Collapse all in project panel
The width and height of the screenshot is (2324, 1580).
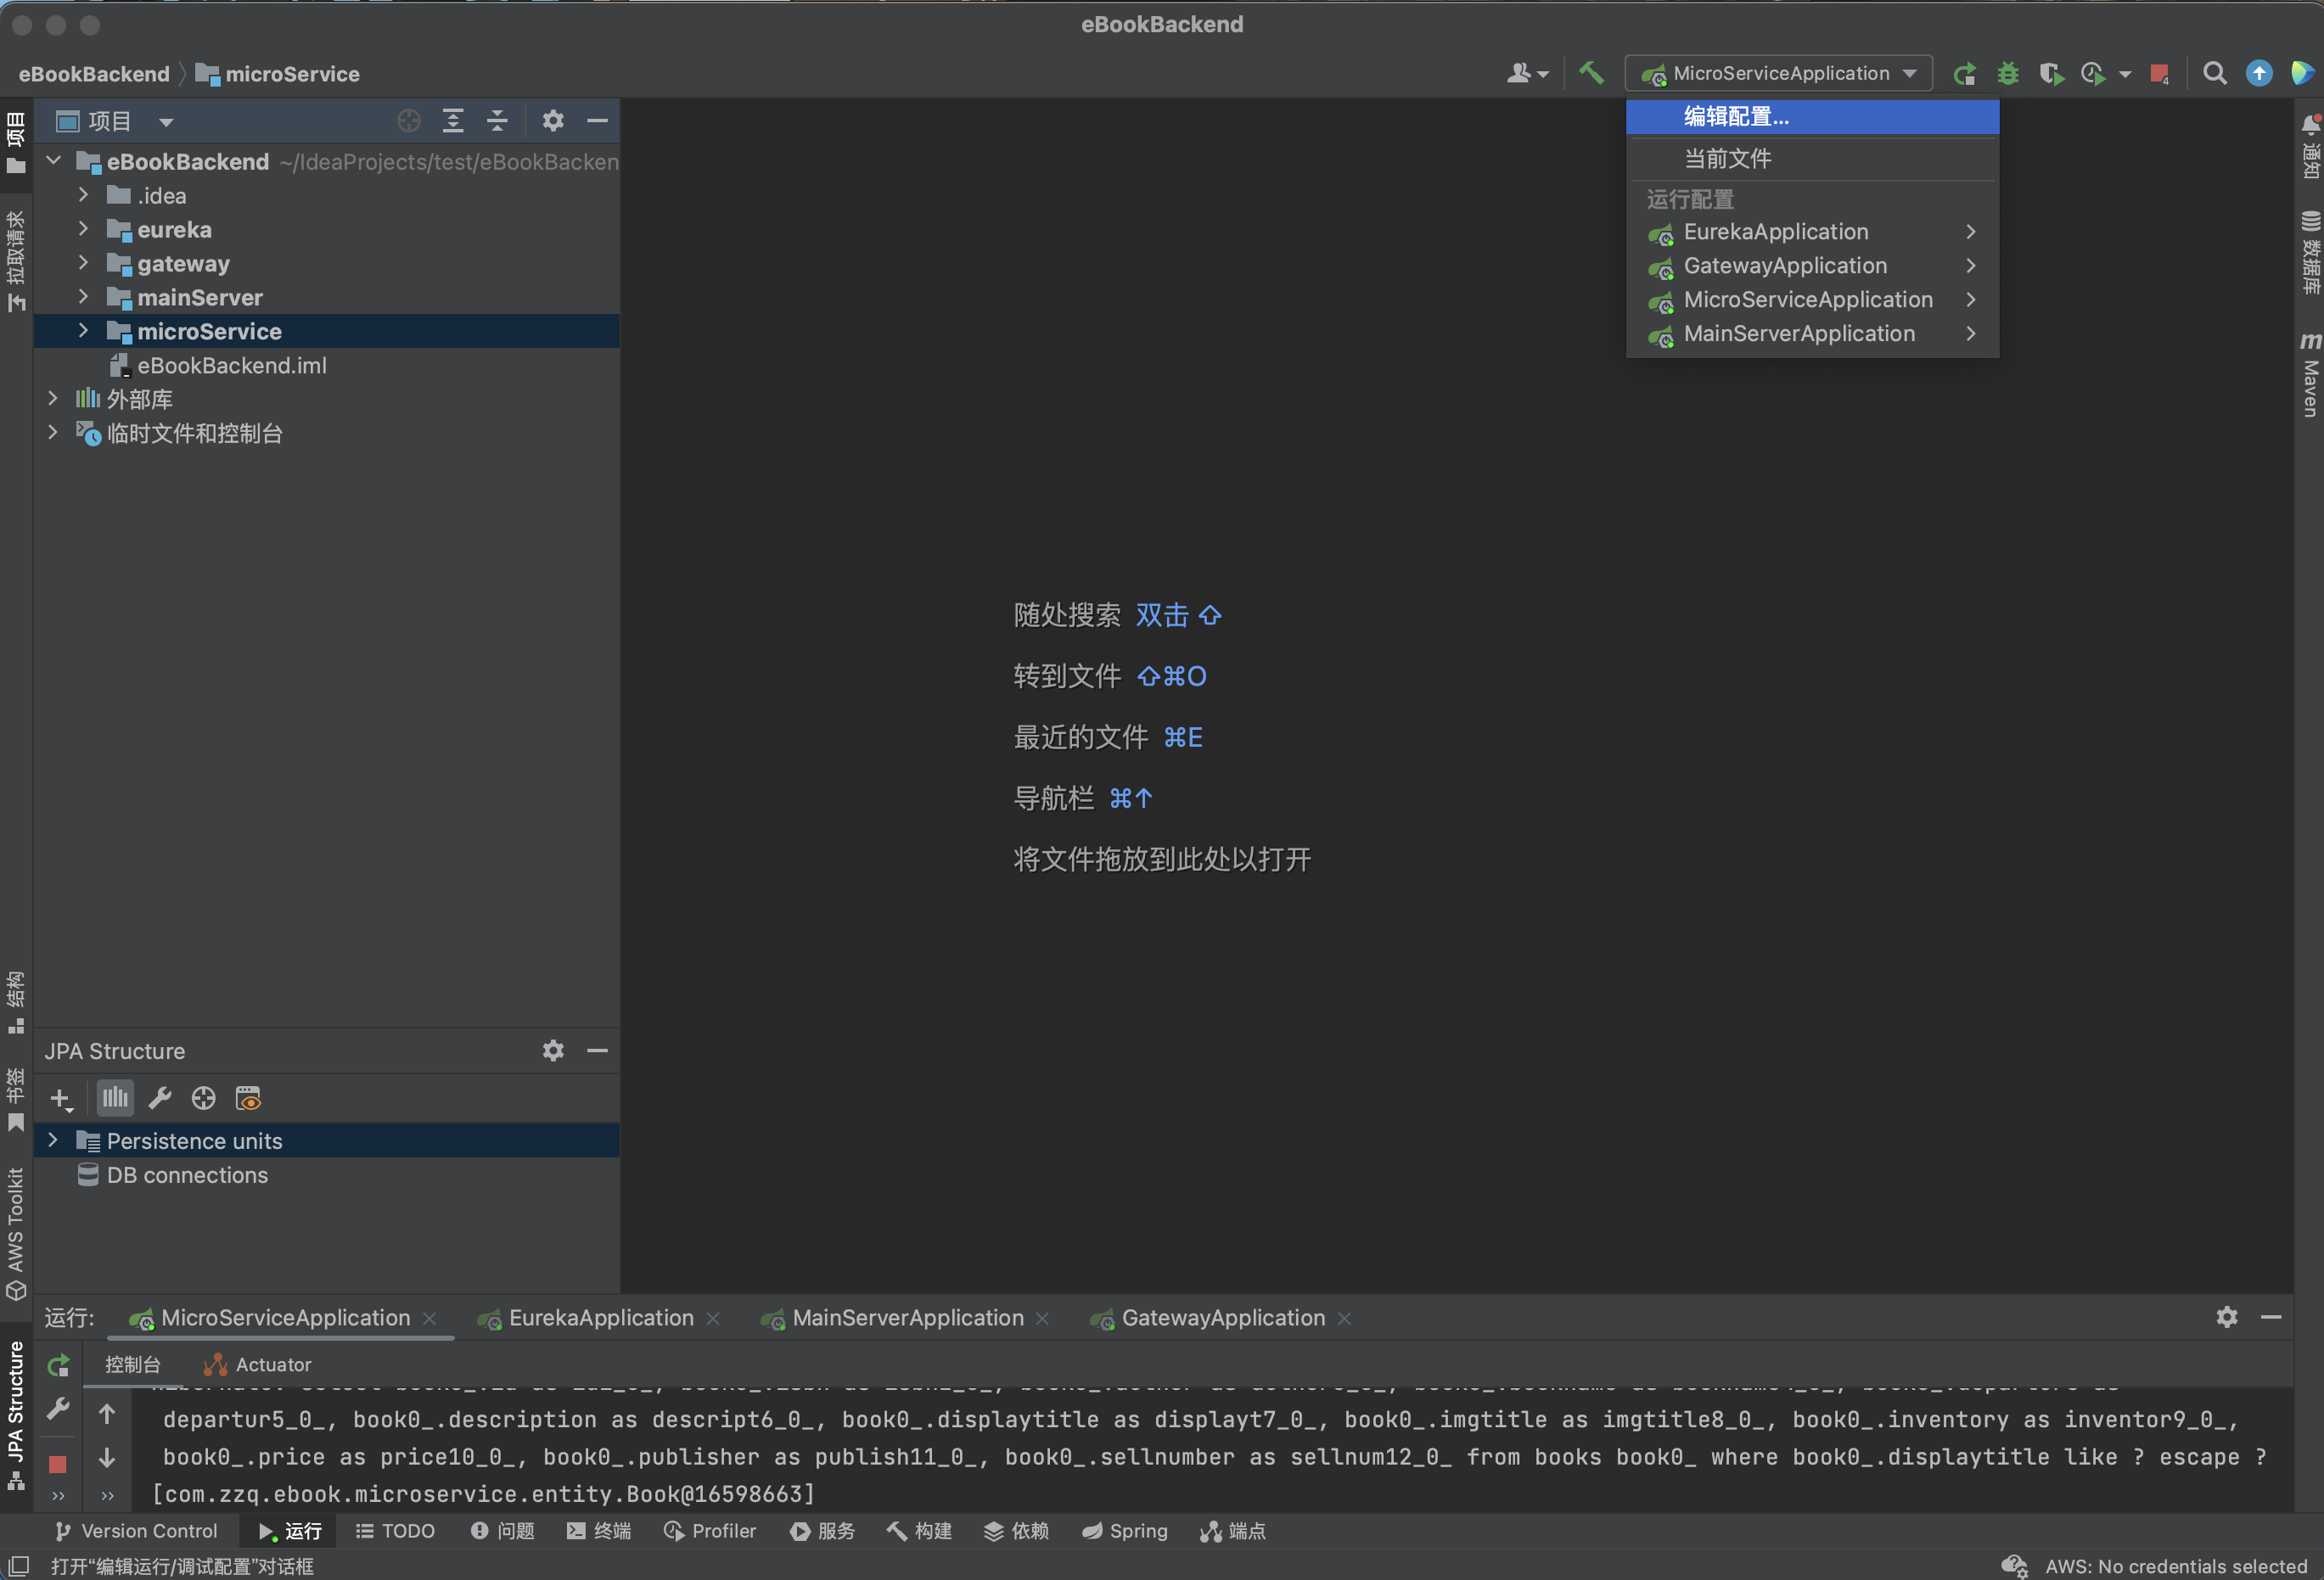(497, 121)
